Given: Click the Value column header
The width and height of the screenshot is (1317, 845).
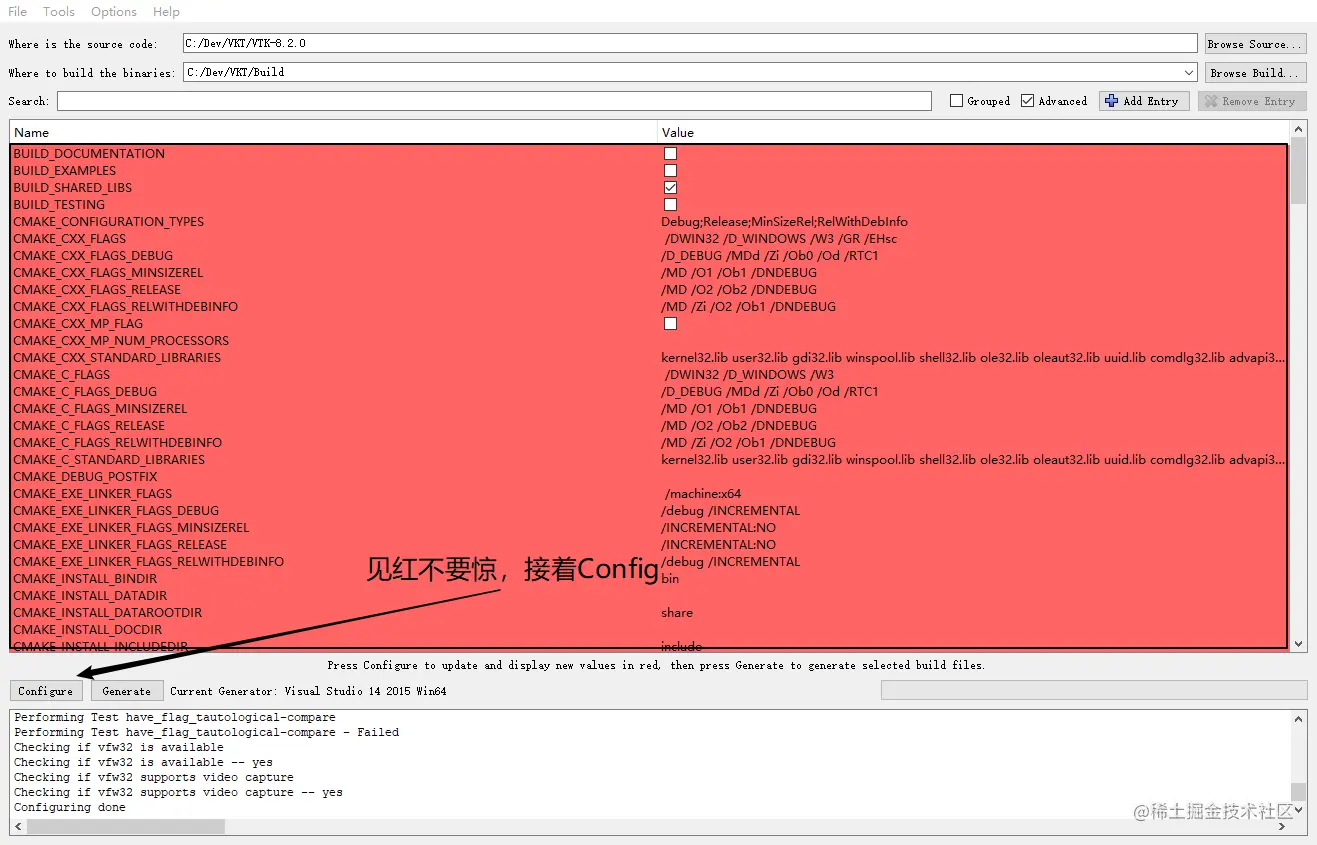Looking at the screenshot, I should coord(973,132).
